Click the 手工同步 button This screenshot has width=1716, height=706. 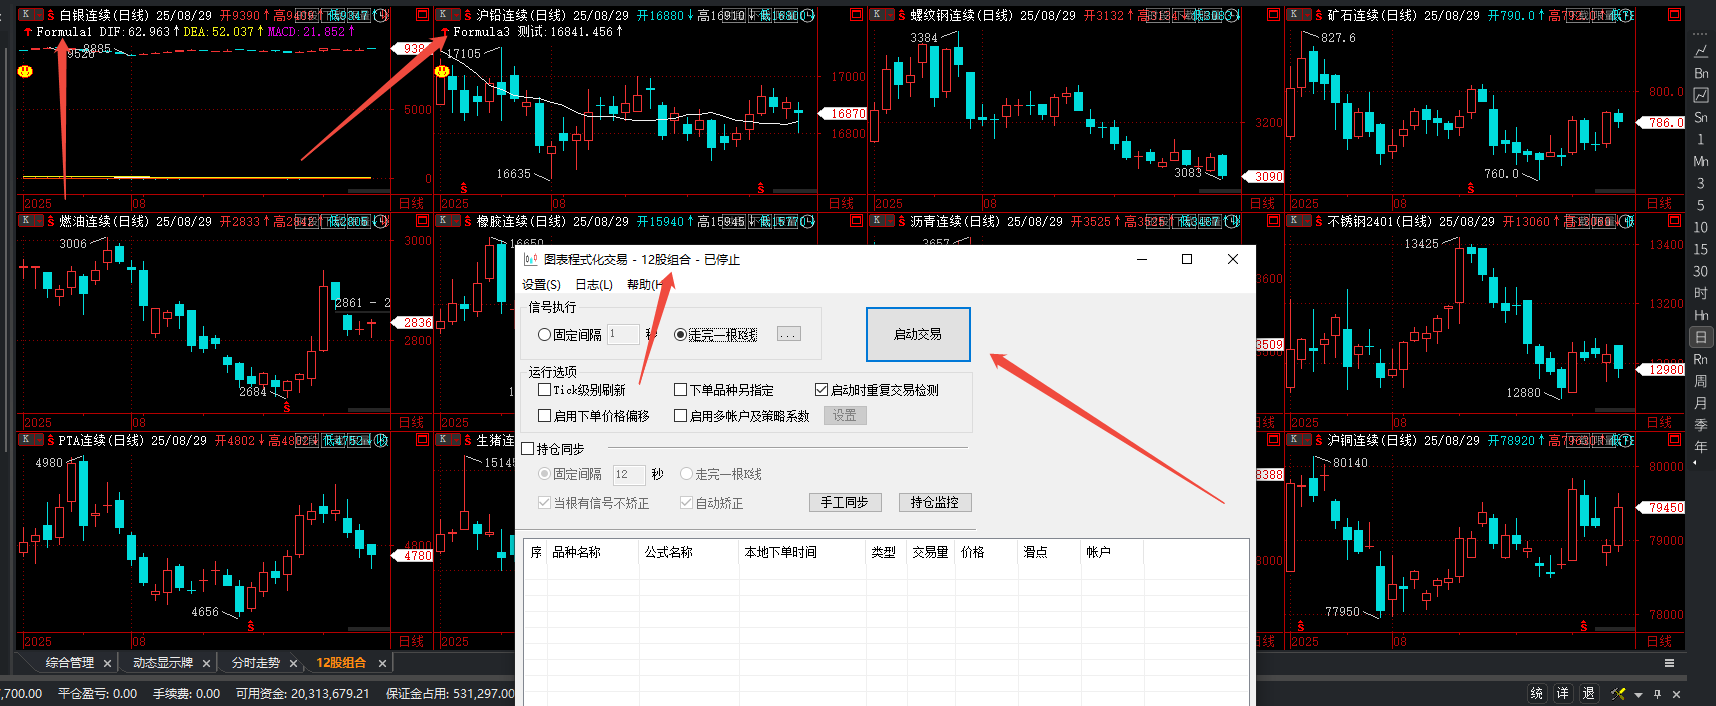(845, 502)
